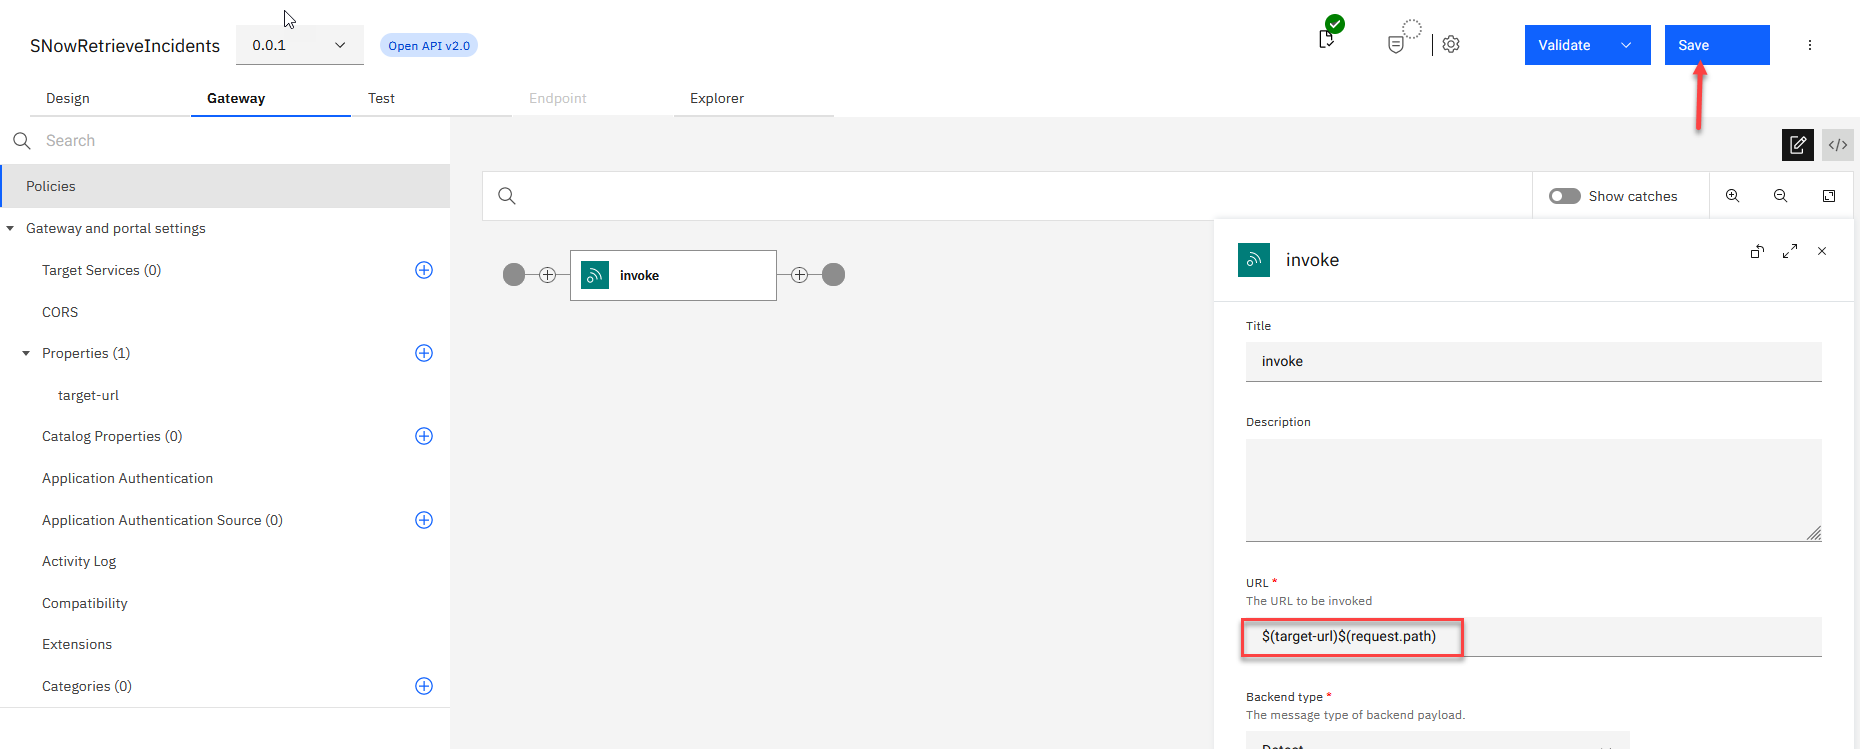Select the target-url property
The image size is (1860, 749).
coord(88,395)
